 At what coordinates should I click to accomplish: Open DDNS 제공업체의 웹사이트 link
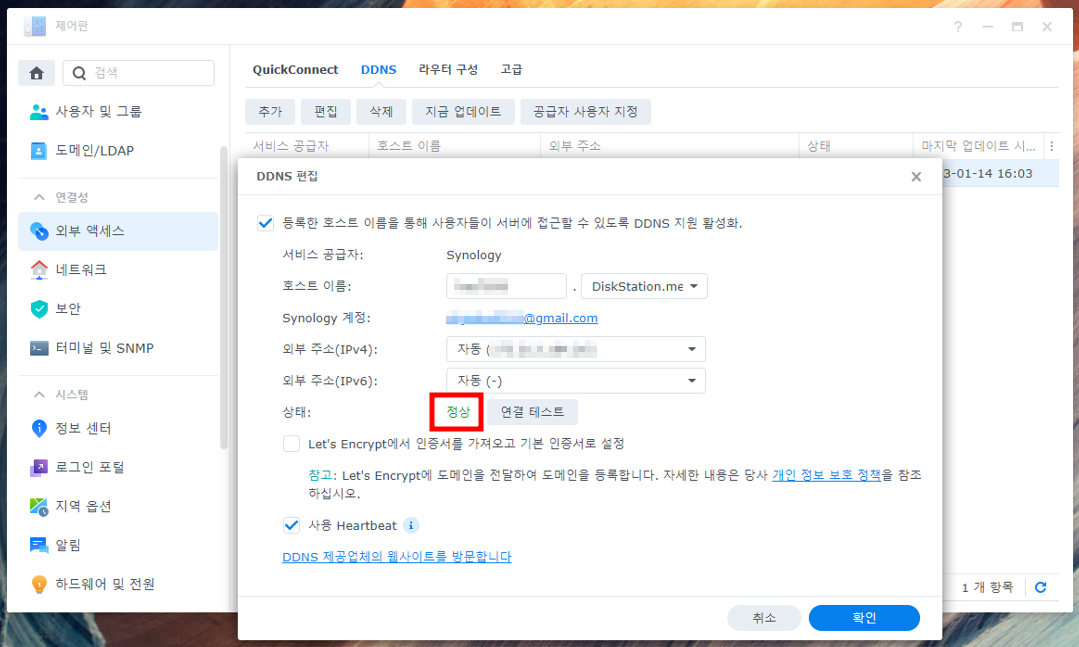396,556
